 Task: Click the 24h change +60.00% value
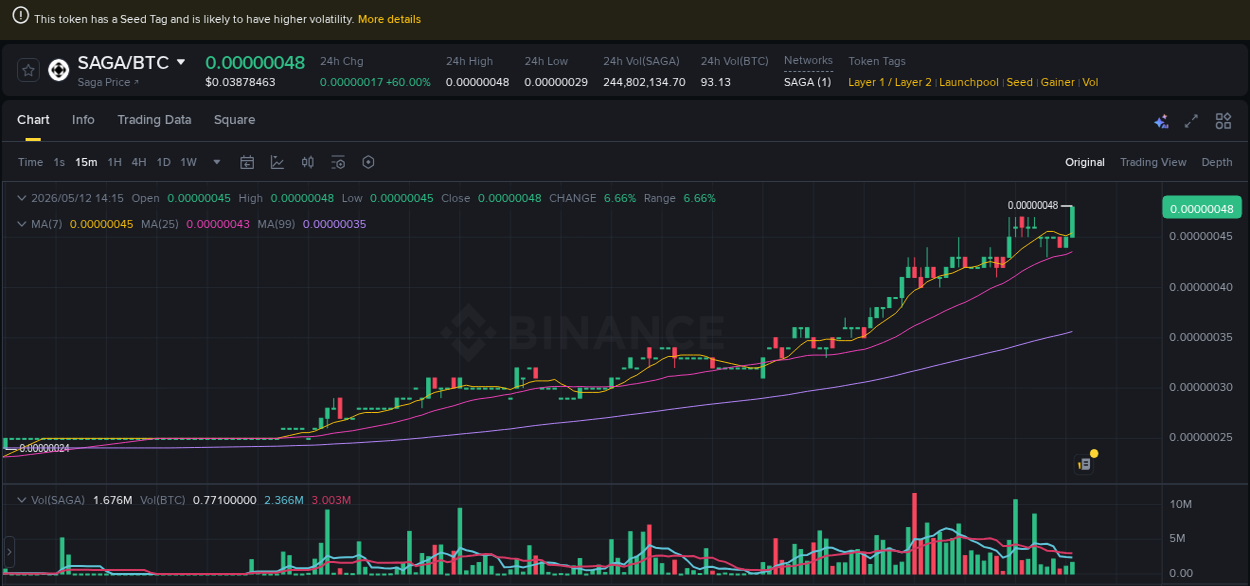pyautogui.click(x=407, y=82)
